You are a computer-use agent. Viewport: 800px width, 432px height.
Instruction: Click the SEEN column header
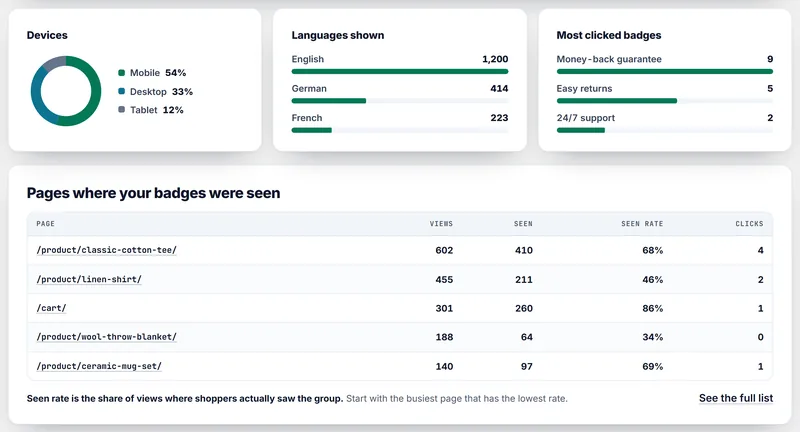point(523,223)
